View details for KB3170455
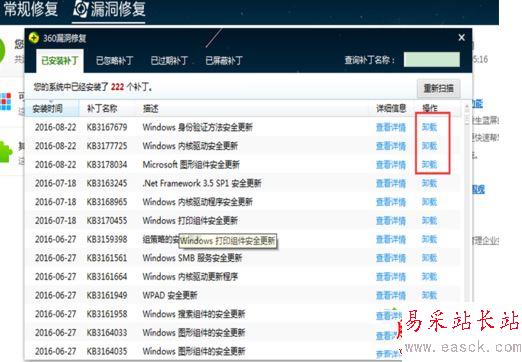The width and height of the screenshot is (522, 362). [391, 220]
